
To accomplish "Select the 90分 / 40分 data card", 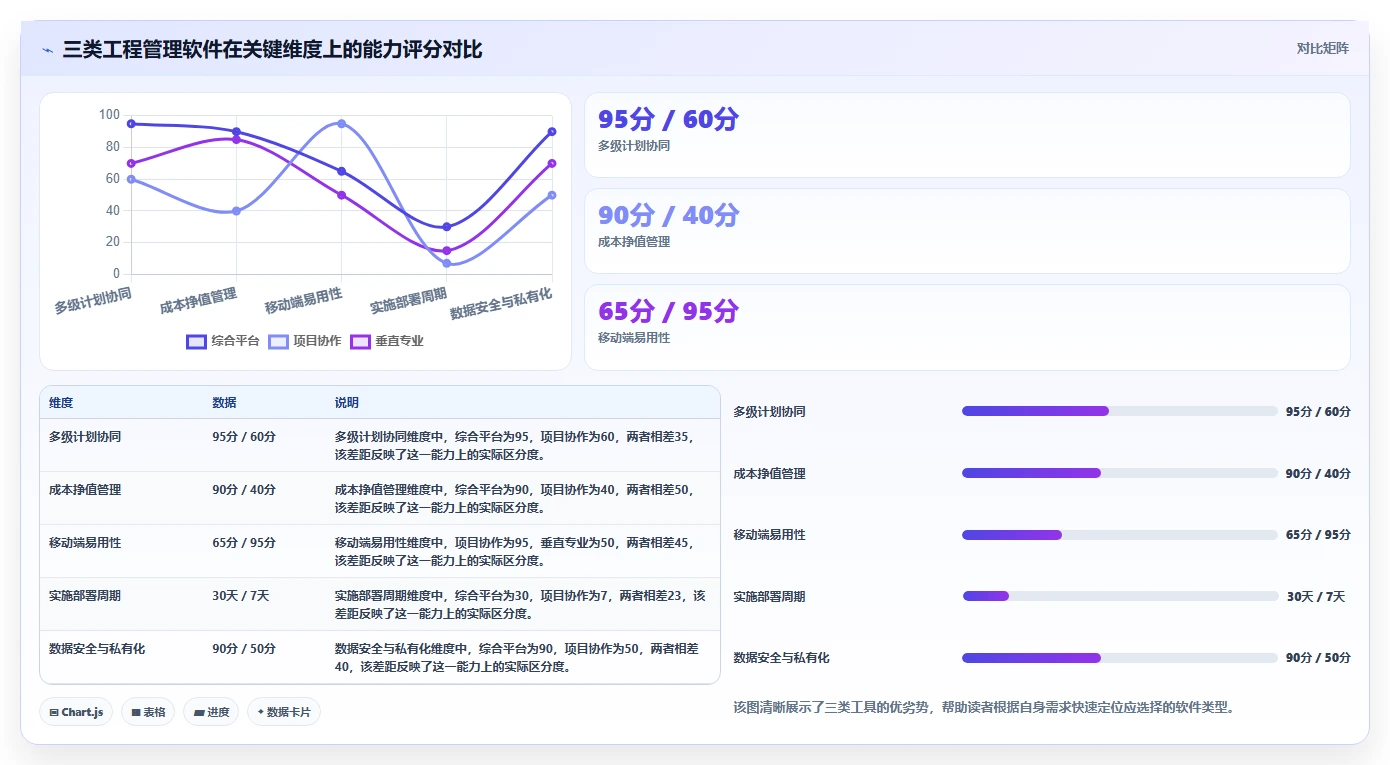I will (x=967, y=231).
